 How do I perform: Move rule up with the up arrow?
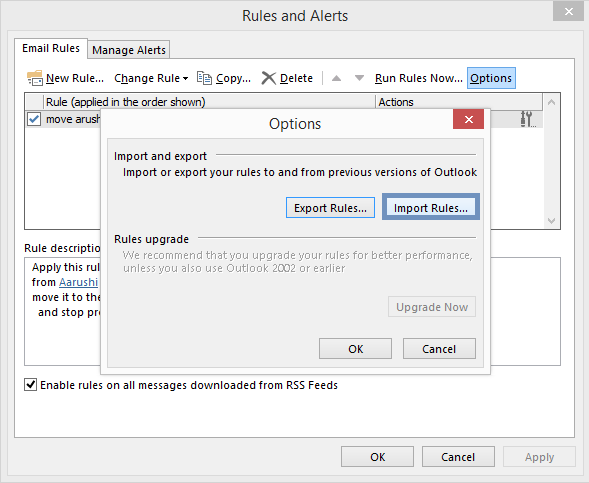click(x=337, y=78)
